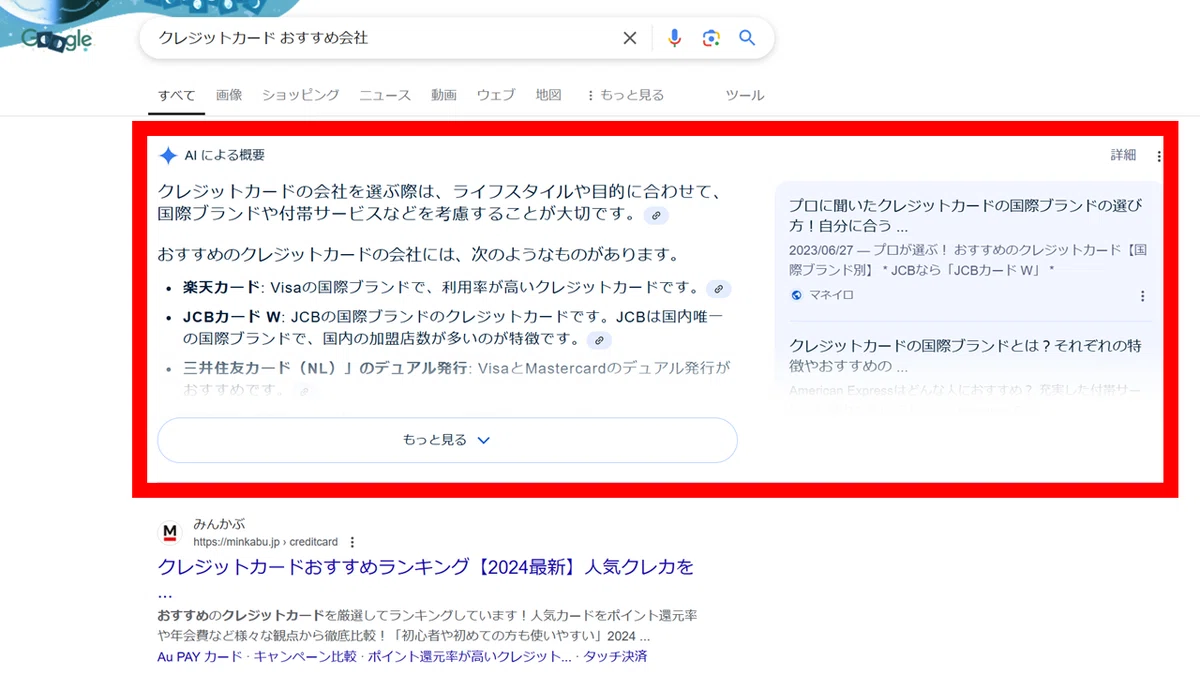Switch to the ショッピング tab
1200x675 pixels.
point(301,95)
